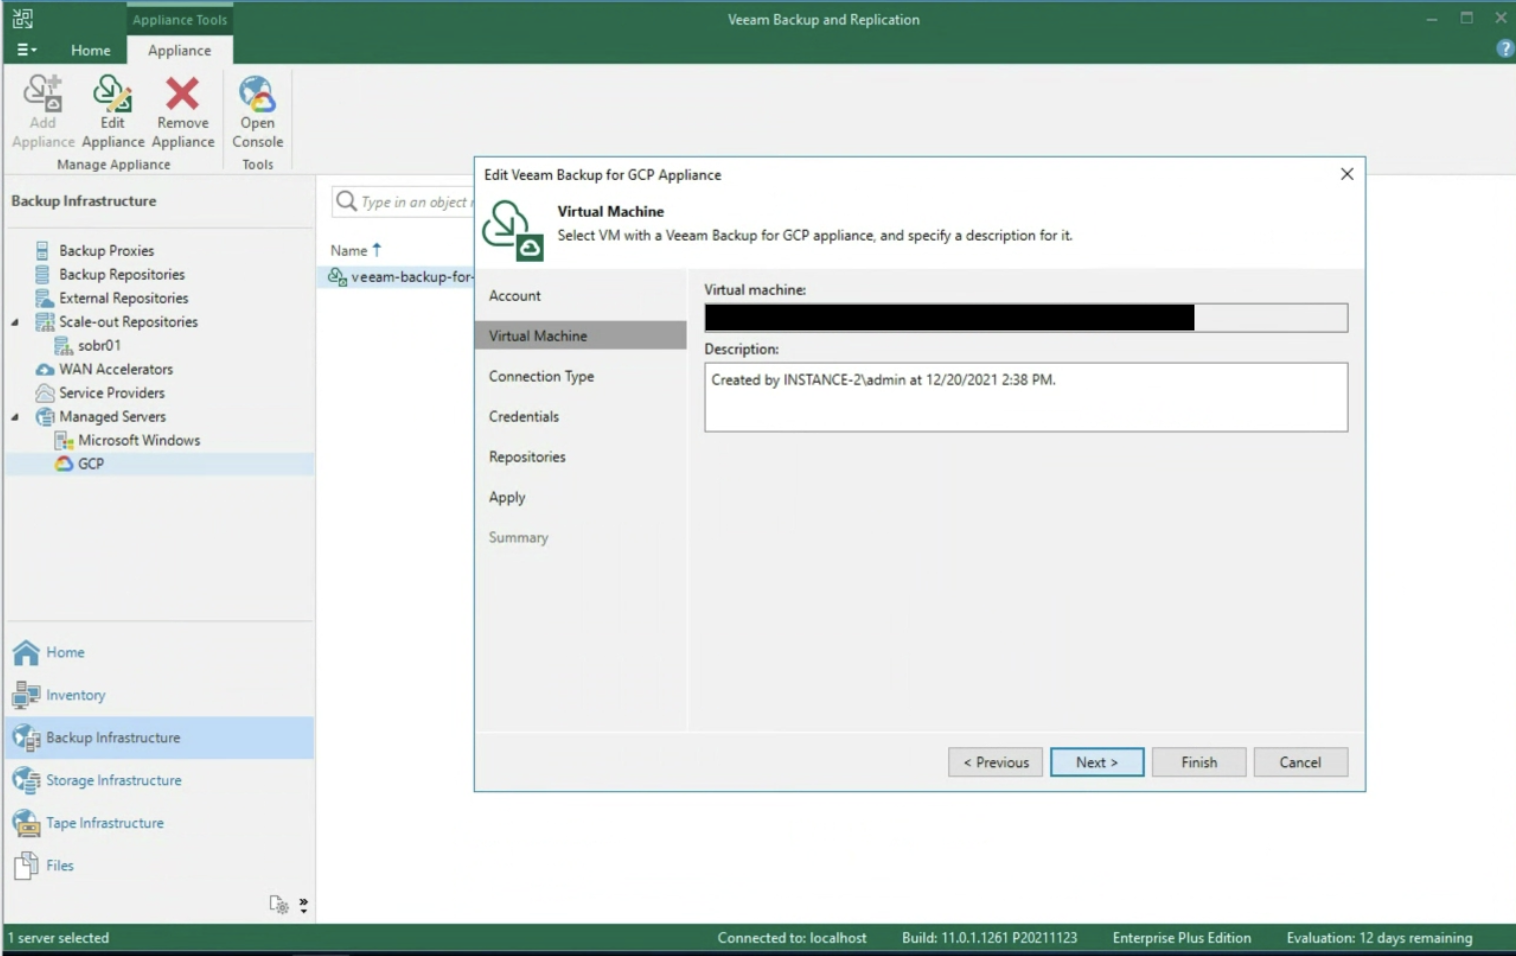The image size is (1516, 956).
Task: Select WAN Accelerators tree item
Action: point(116,369)
